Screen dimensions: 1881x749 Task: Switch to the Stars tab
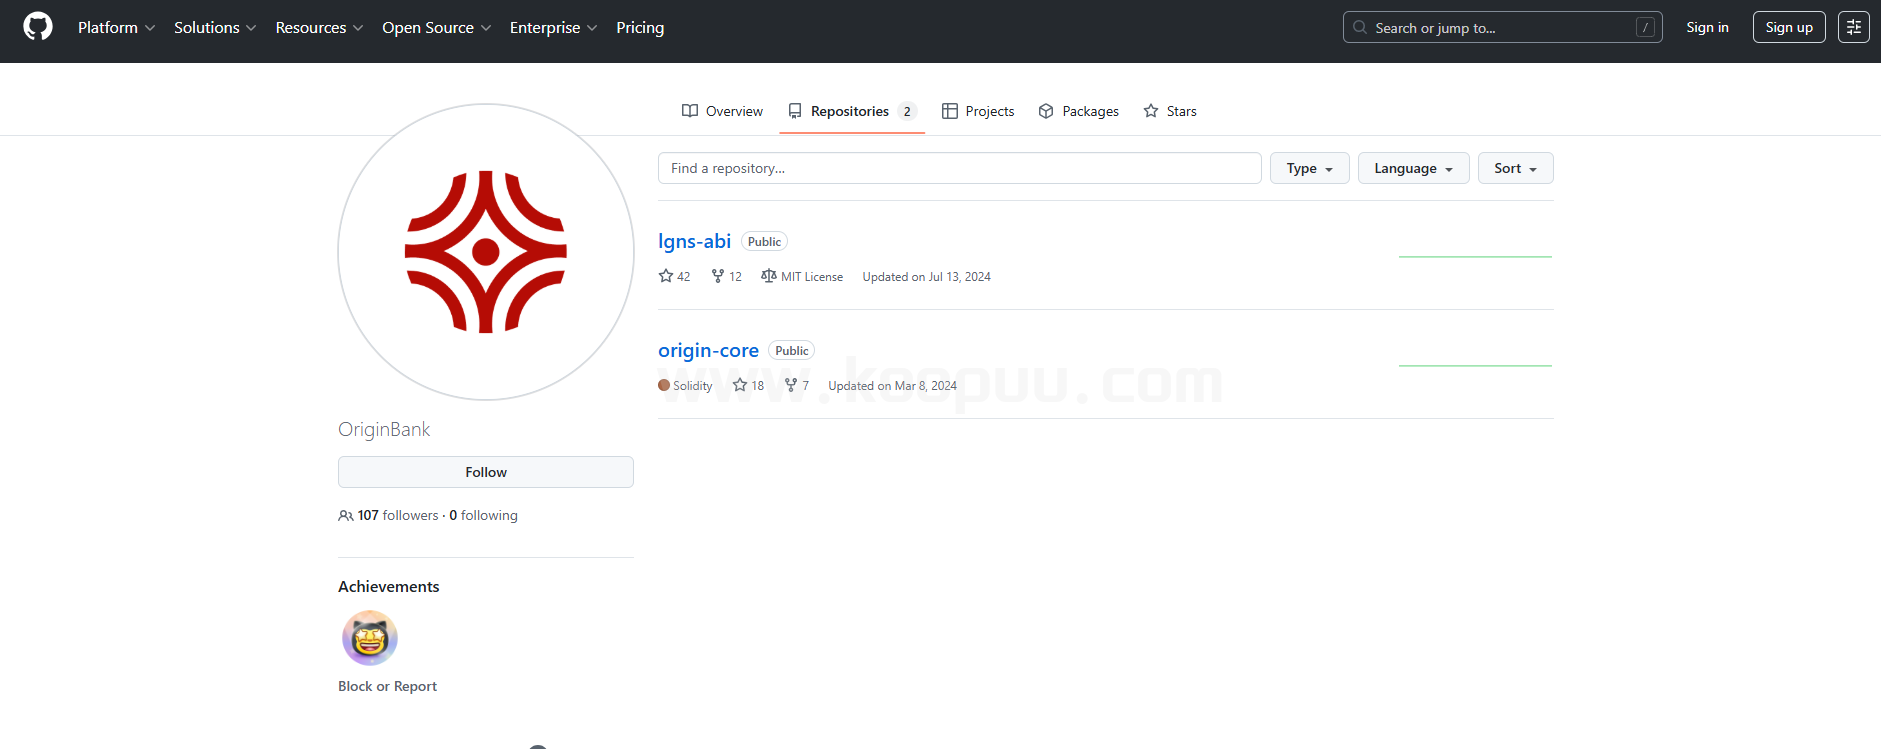pyautogui.click(x=1170, y=111)
